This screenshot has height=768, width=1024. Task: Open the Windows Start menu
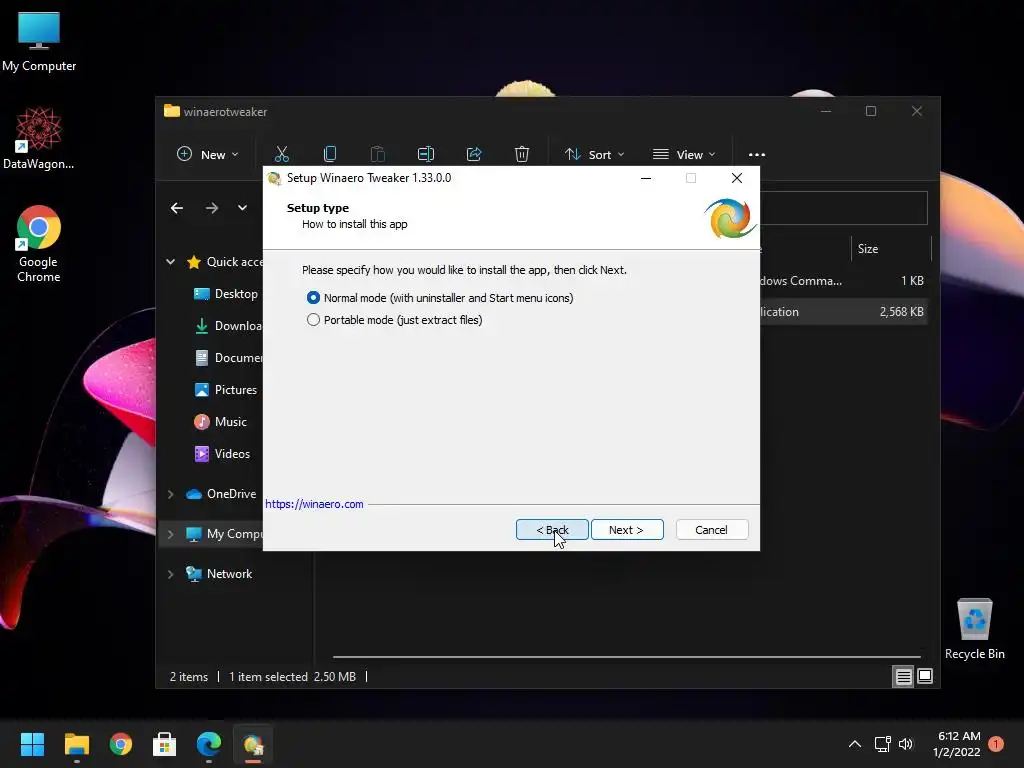(32, 744)
